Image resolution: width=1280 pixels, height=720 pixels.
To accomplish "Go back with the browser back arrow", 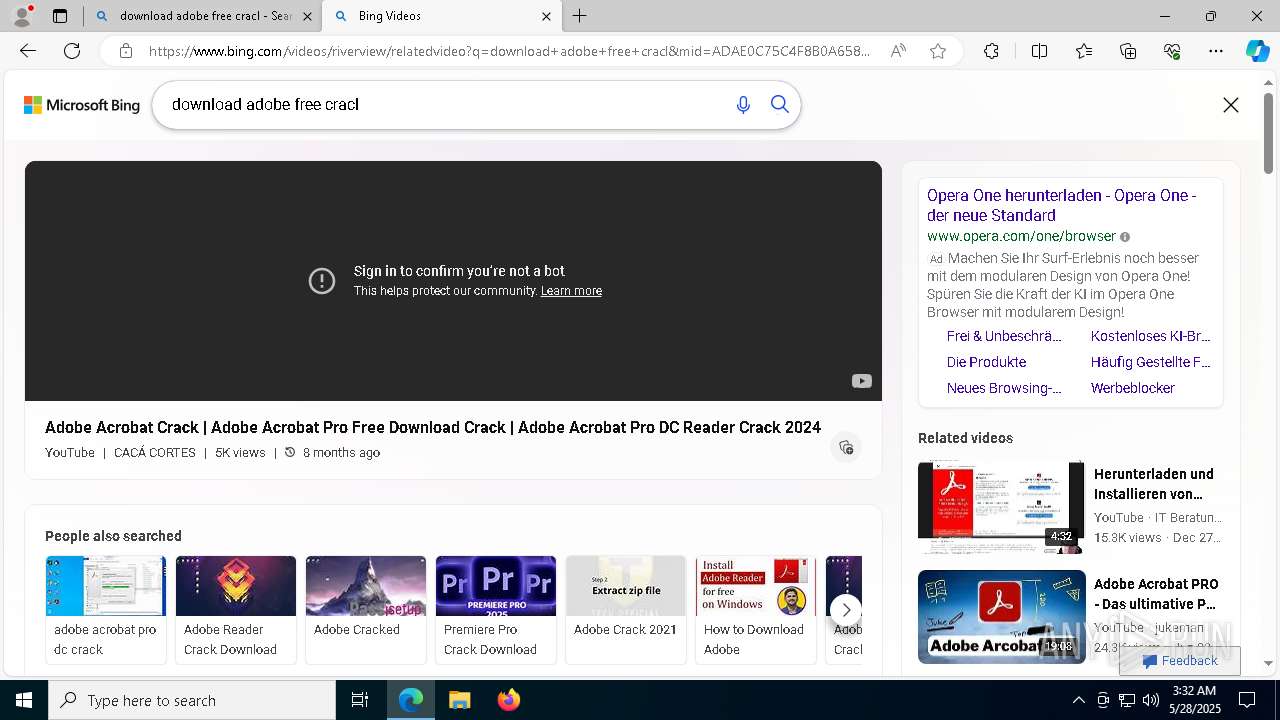I will pyautogui.click(x=28, y=51).
